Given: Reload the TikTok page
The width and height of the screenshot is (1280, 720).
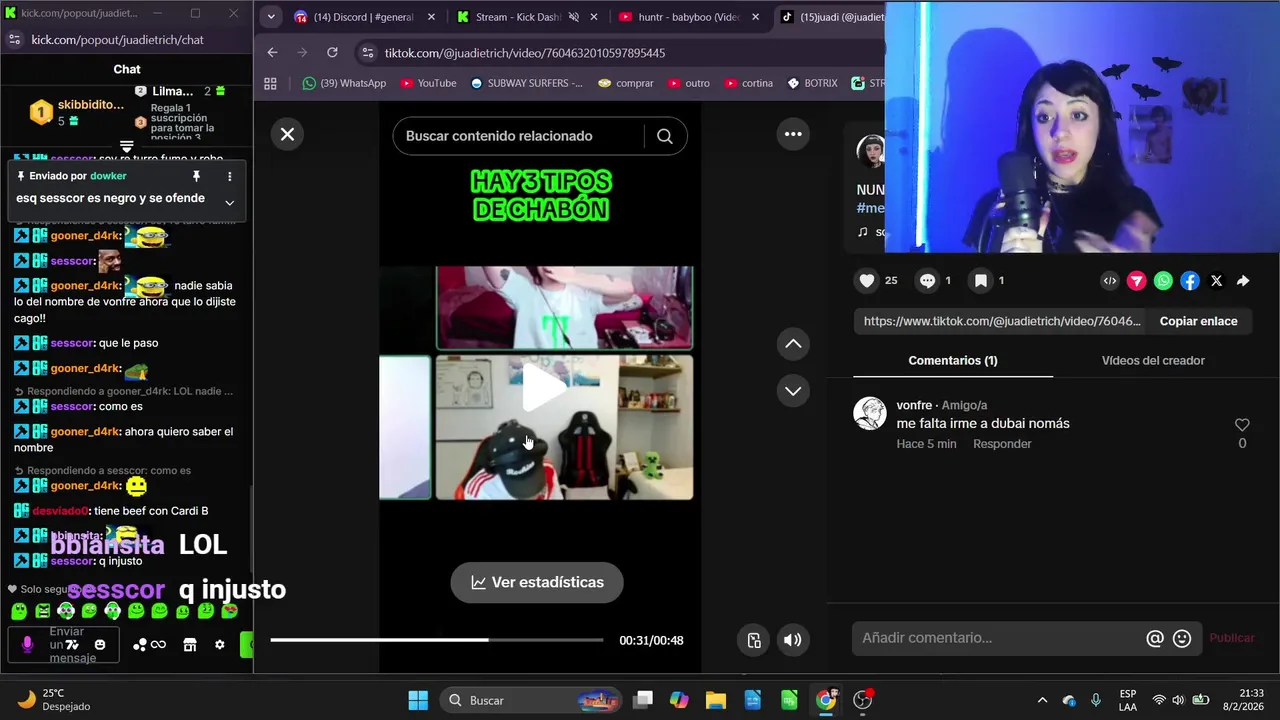Looking at the screenshot, I should [x=332, y=52].
